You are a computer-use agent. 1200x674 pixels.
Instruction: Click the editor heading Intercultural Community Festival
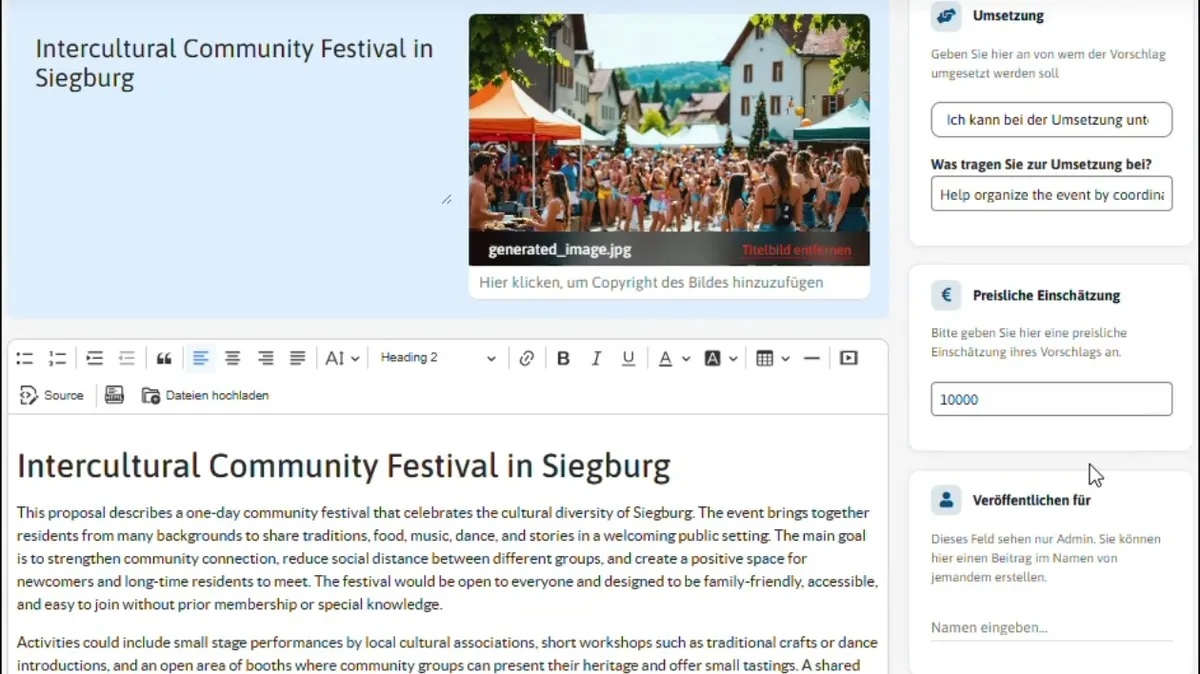344,466
